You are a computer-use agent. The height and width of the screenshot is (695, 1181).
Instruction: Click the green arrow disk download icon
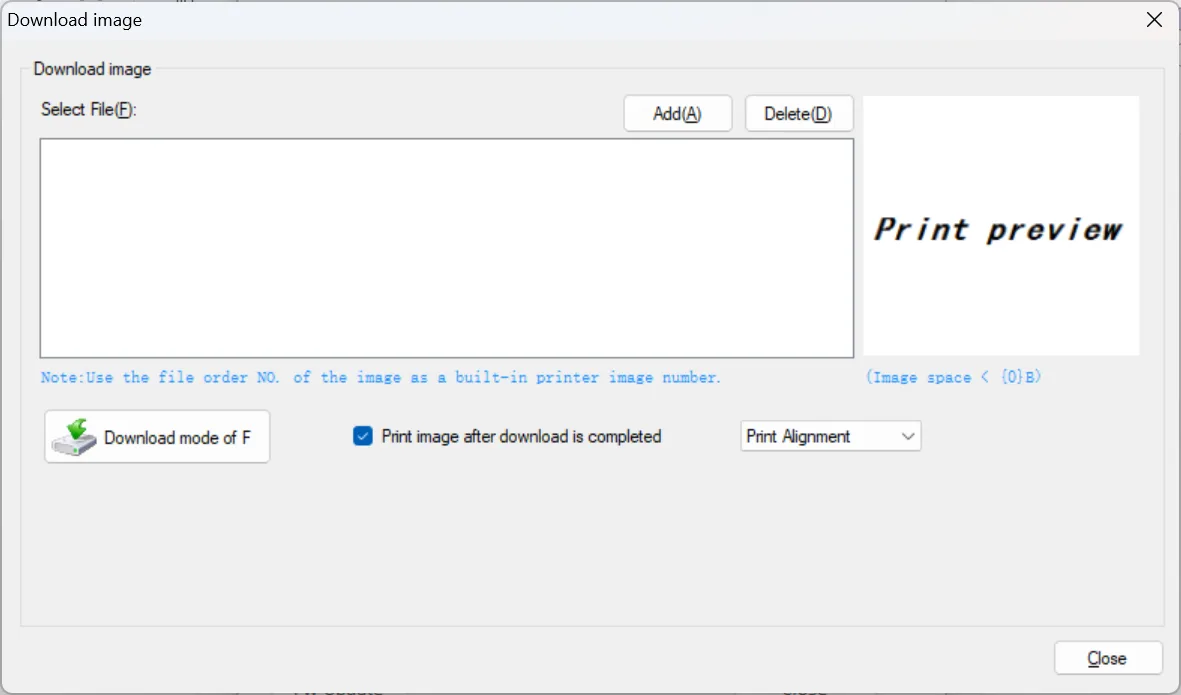coord(74,437)
